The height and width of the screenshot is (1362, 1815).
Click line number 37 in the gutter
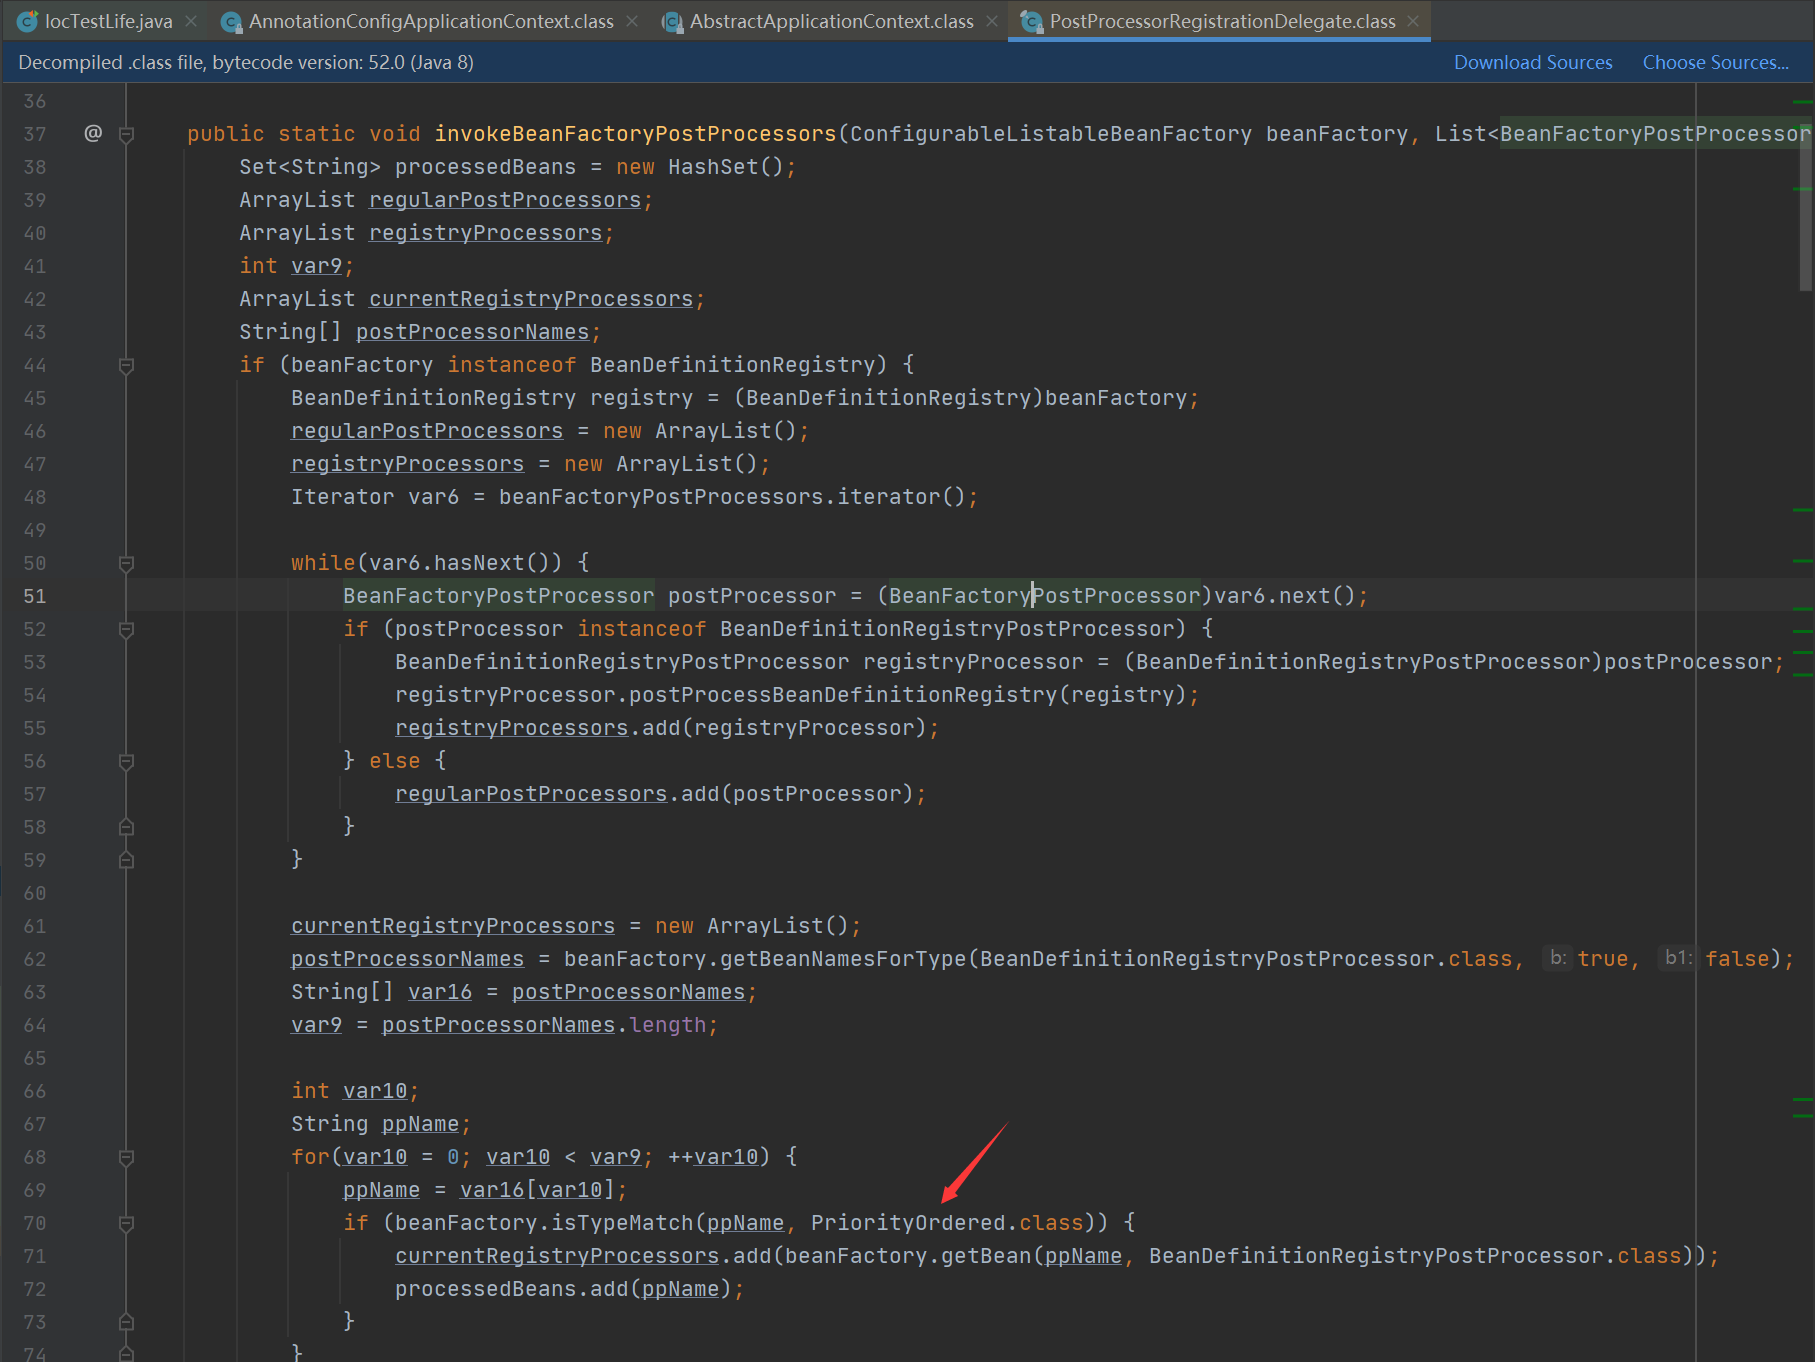[x=35, y=134]
